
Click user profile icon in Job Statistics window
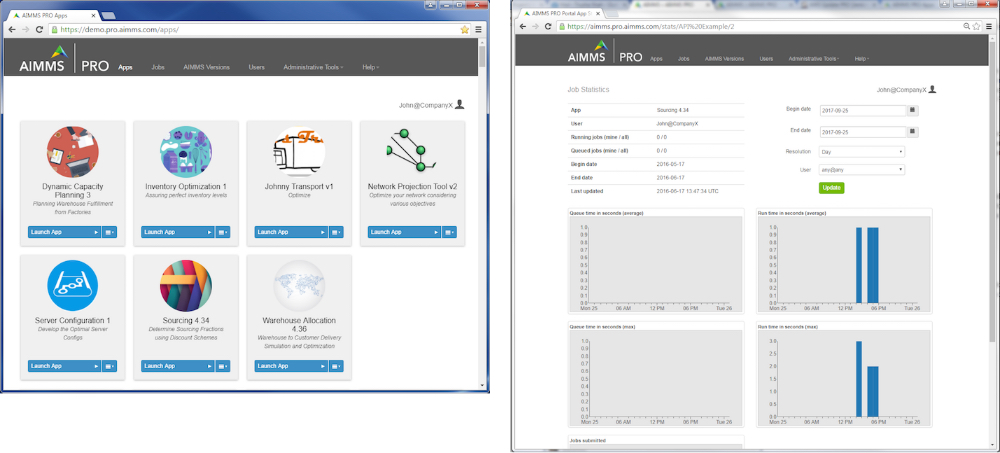pos(932,90)
